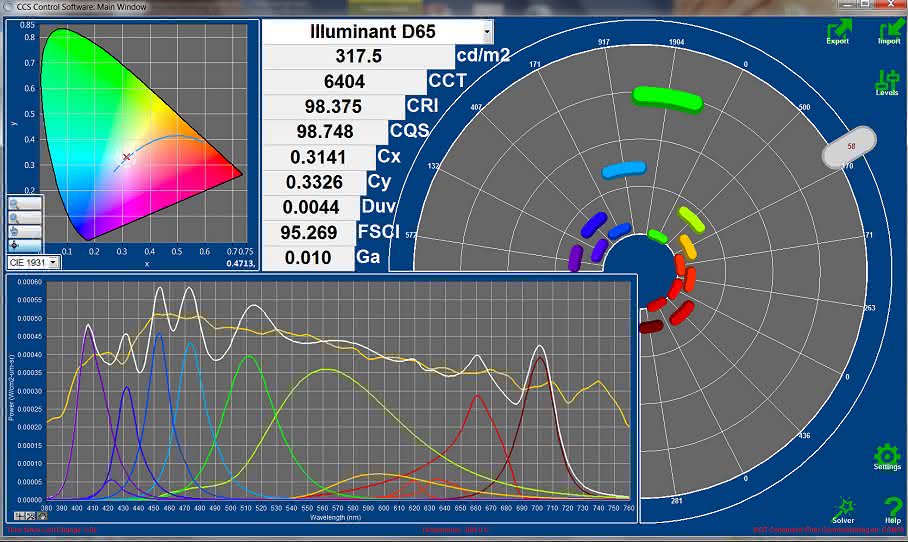The width and height of the screenshot is (908, 542).
Task: Select the second zoom magnifier tool
Action: coord(25,218)
